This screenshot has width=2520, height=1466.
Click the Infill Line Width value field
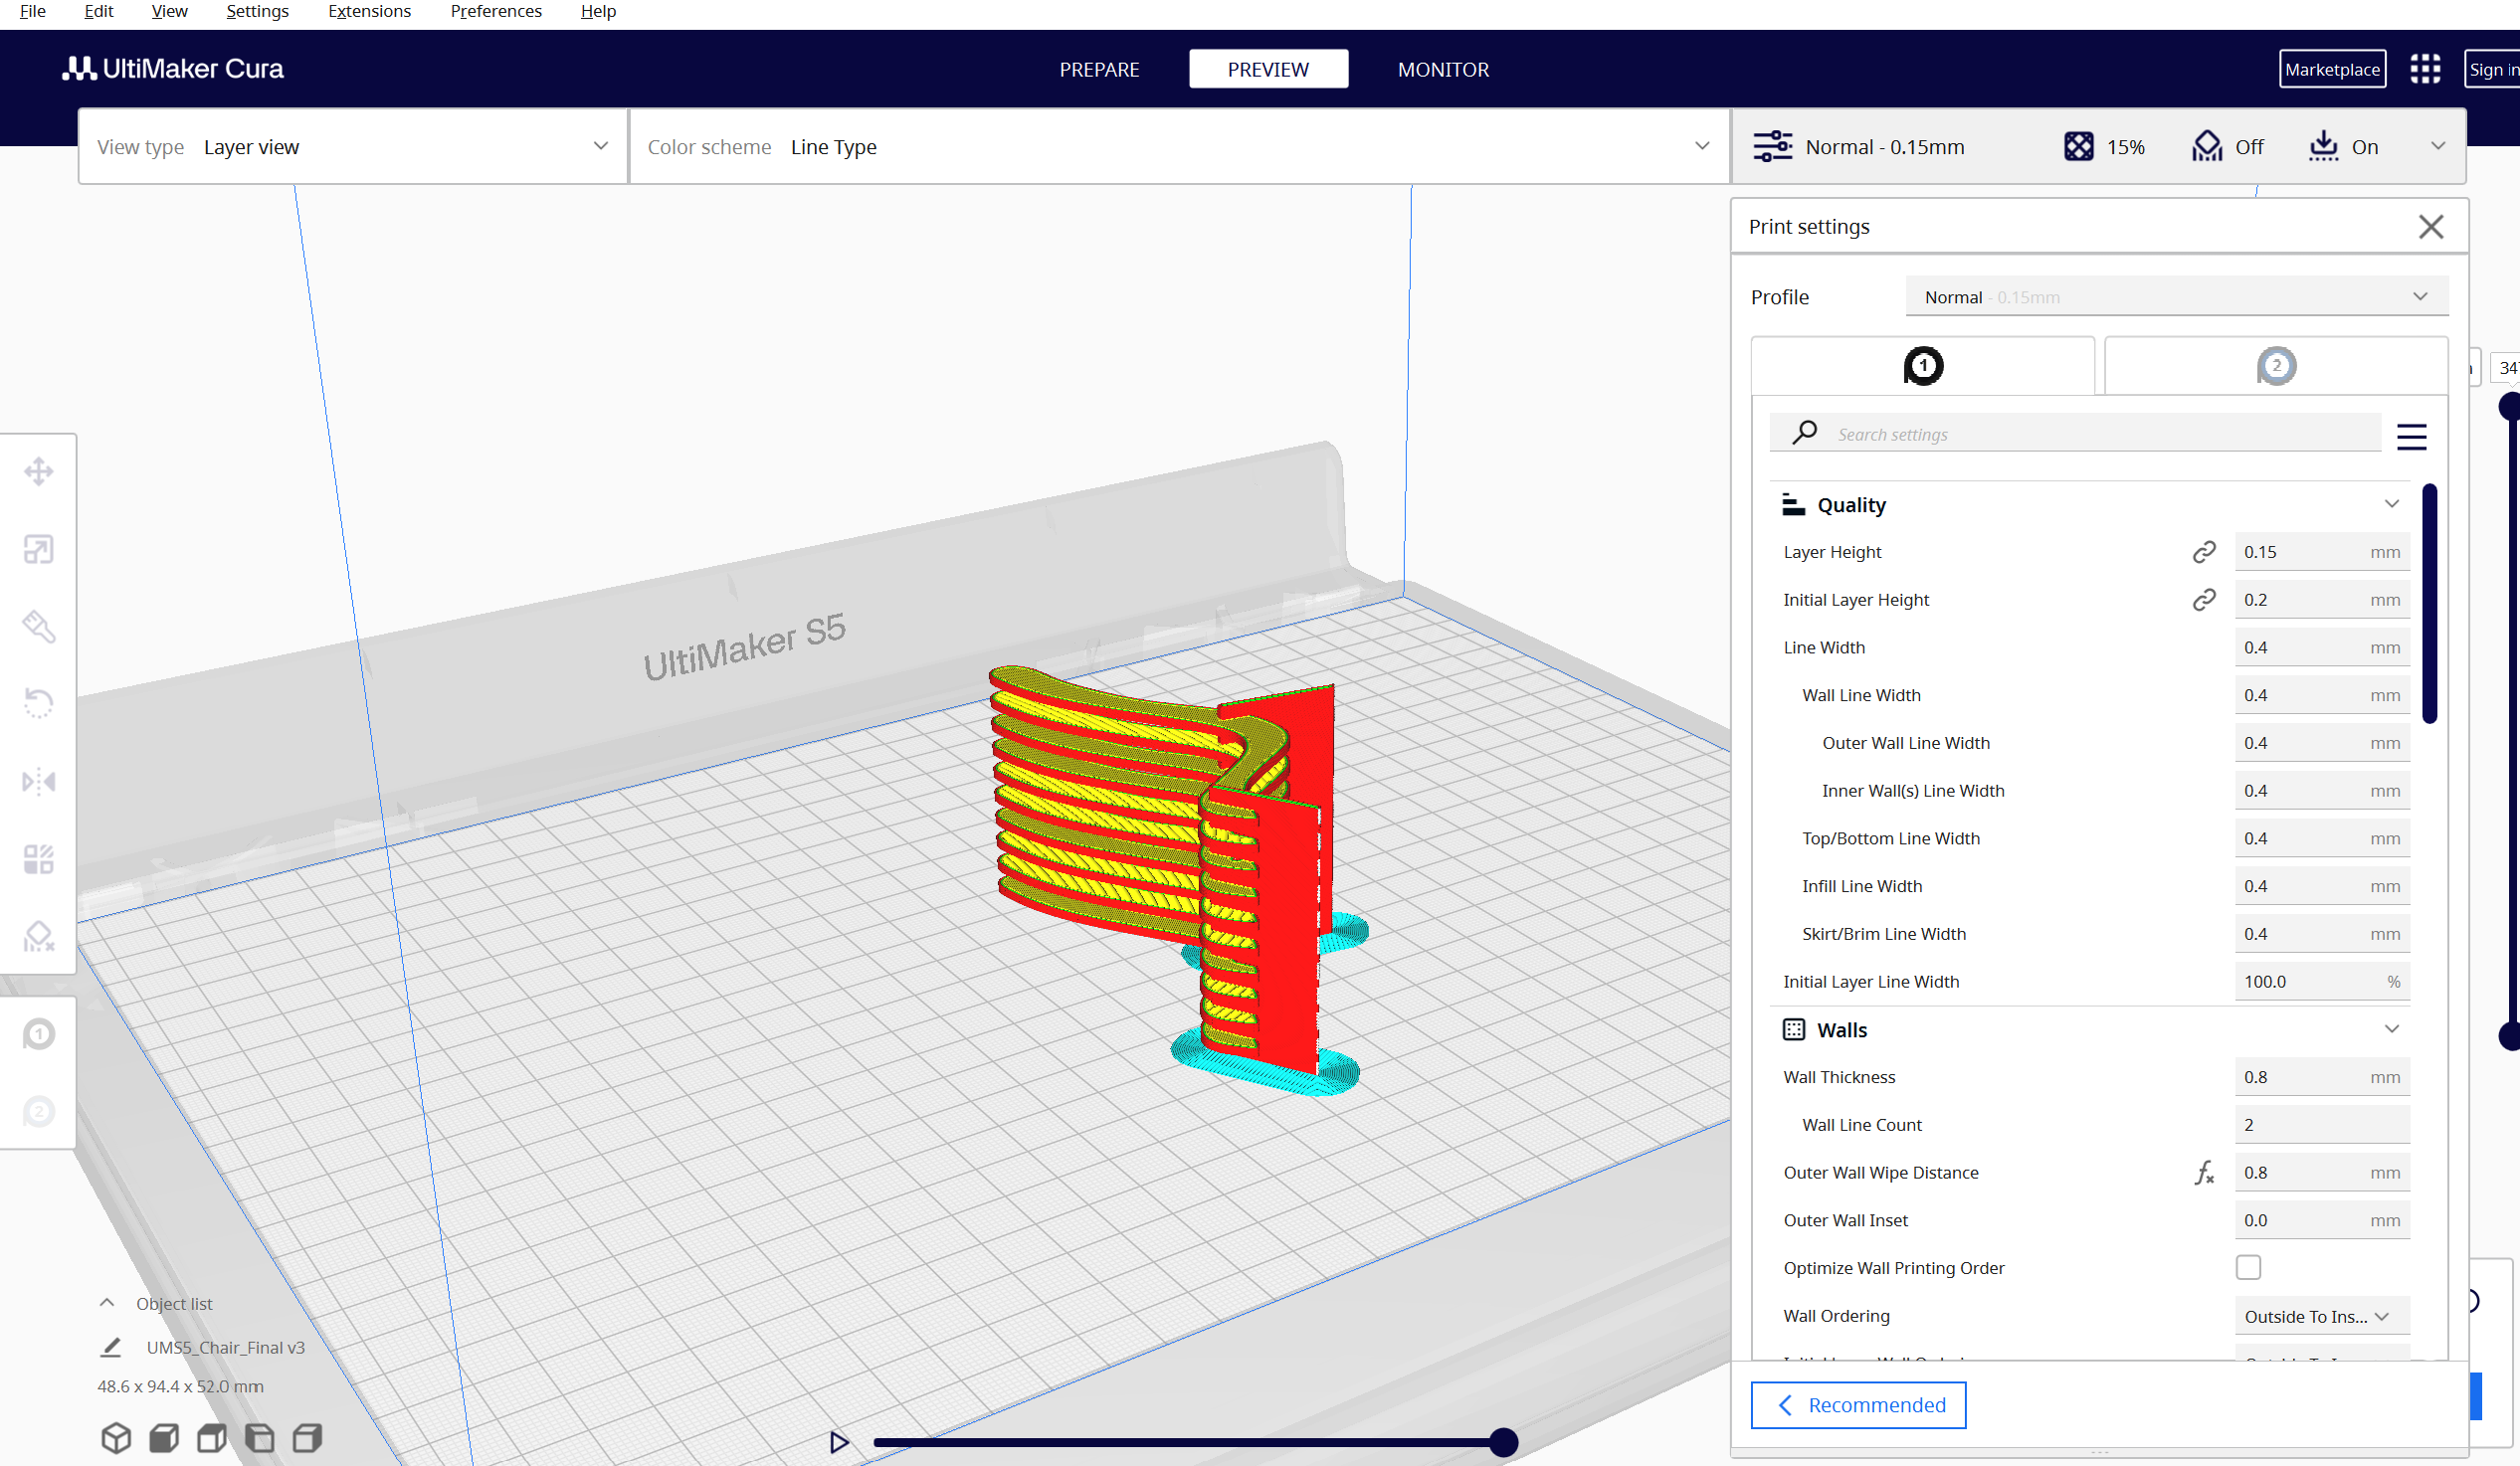pyautogui.click(x=2322, y=886)
